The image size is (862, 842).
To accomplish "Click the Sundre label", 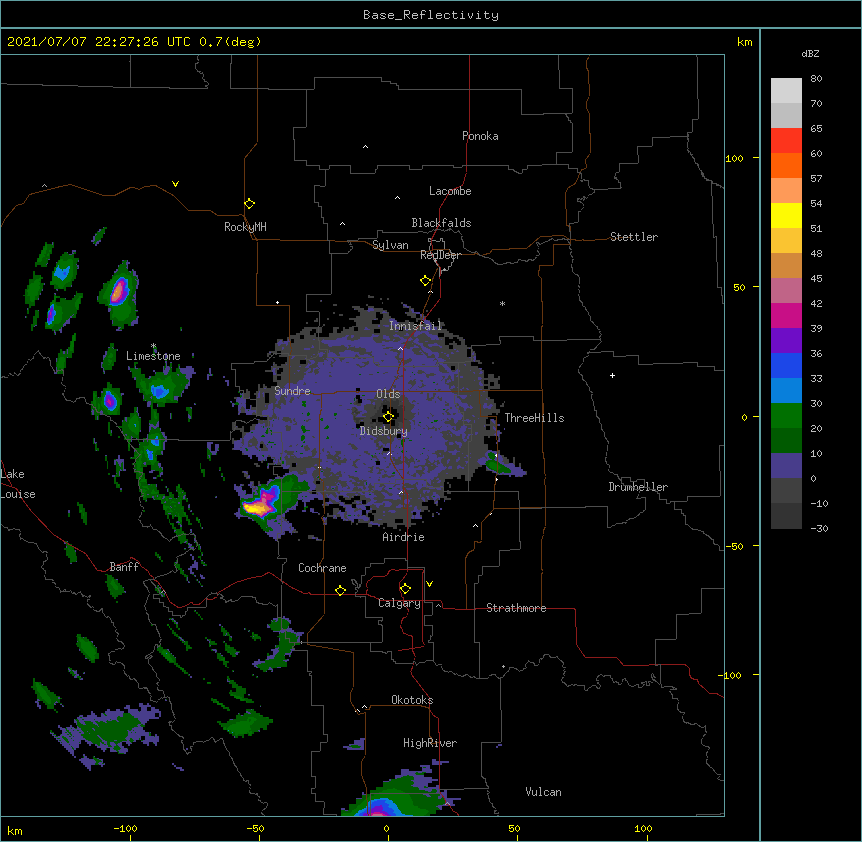I will point(292,391).
